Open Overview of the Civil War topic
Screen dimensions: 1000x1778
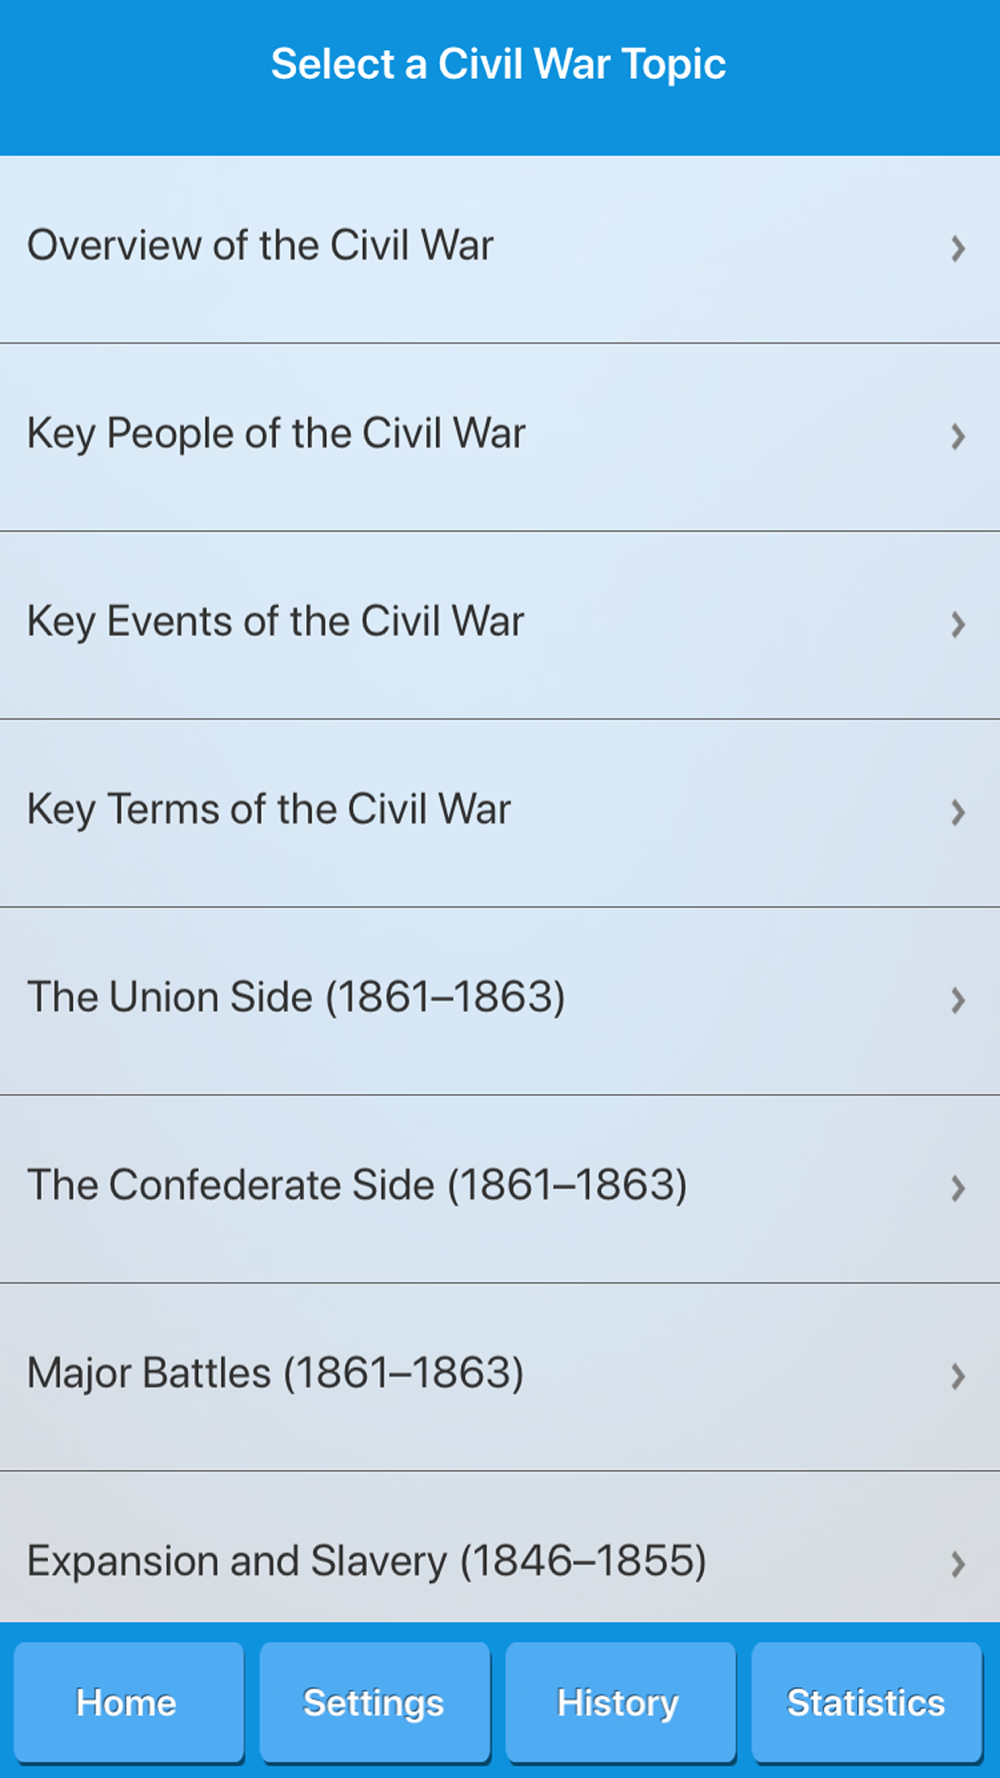(260, 246)
